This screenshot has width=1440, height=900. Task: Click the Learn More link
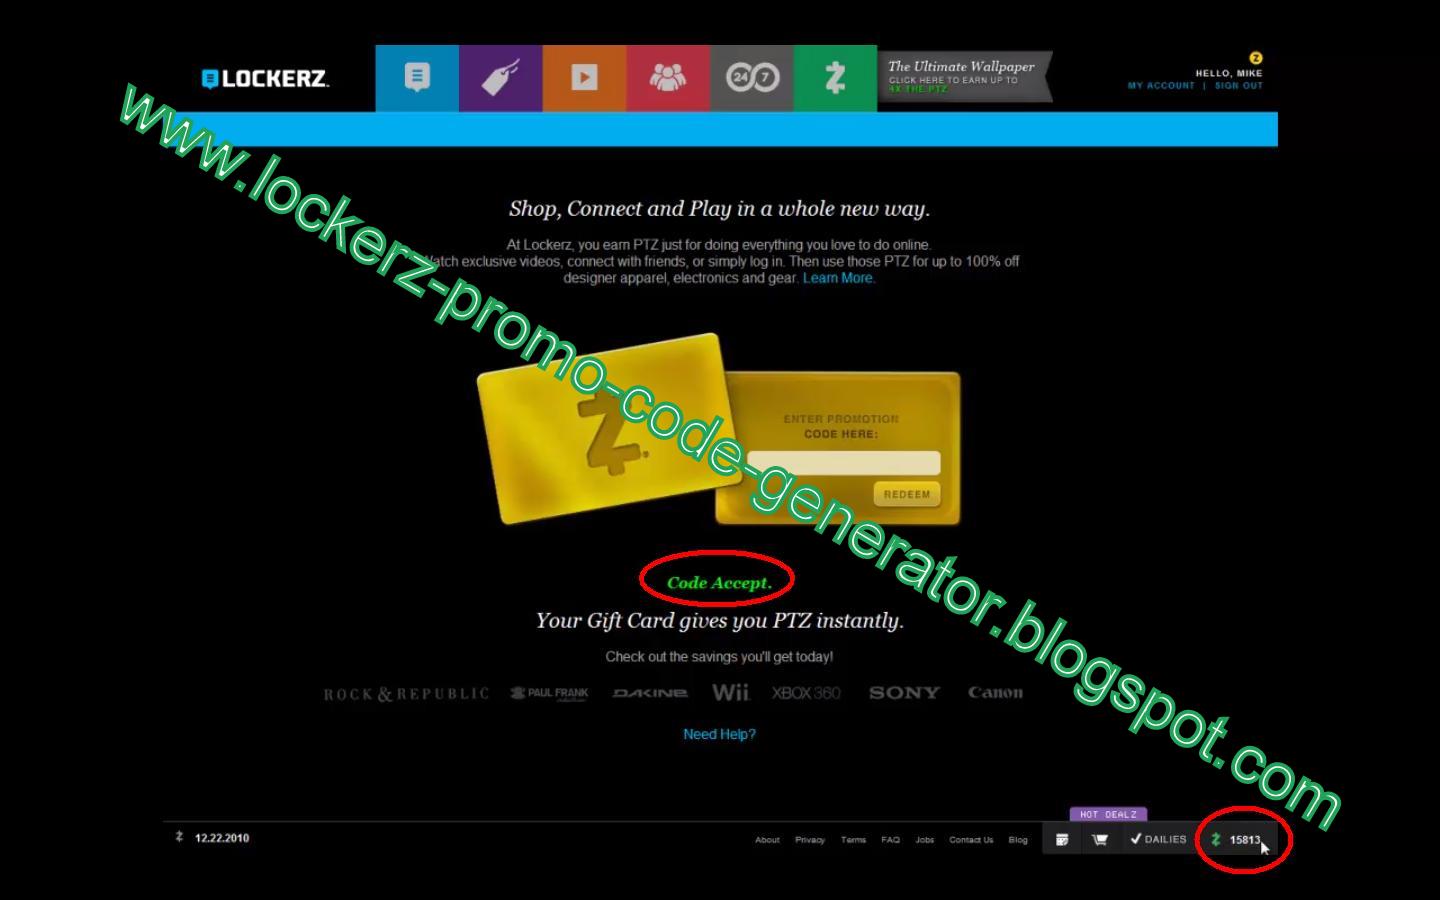pos(839,278)
